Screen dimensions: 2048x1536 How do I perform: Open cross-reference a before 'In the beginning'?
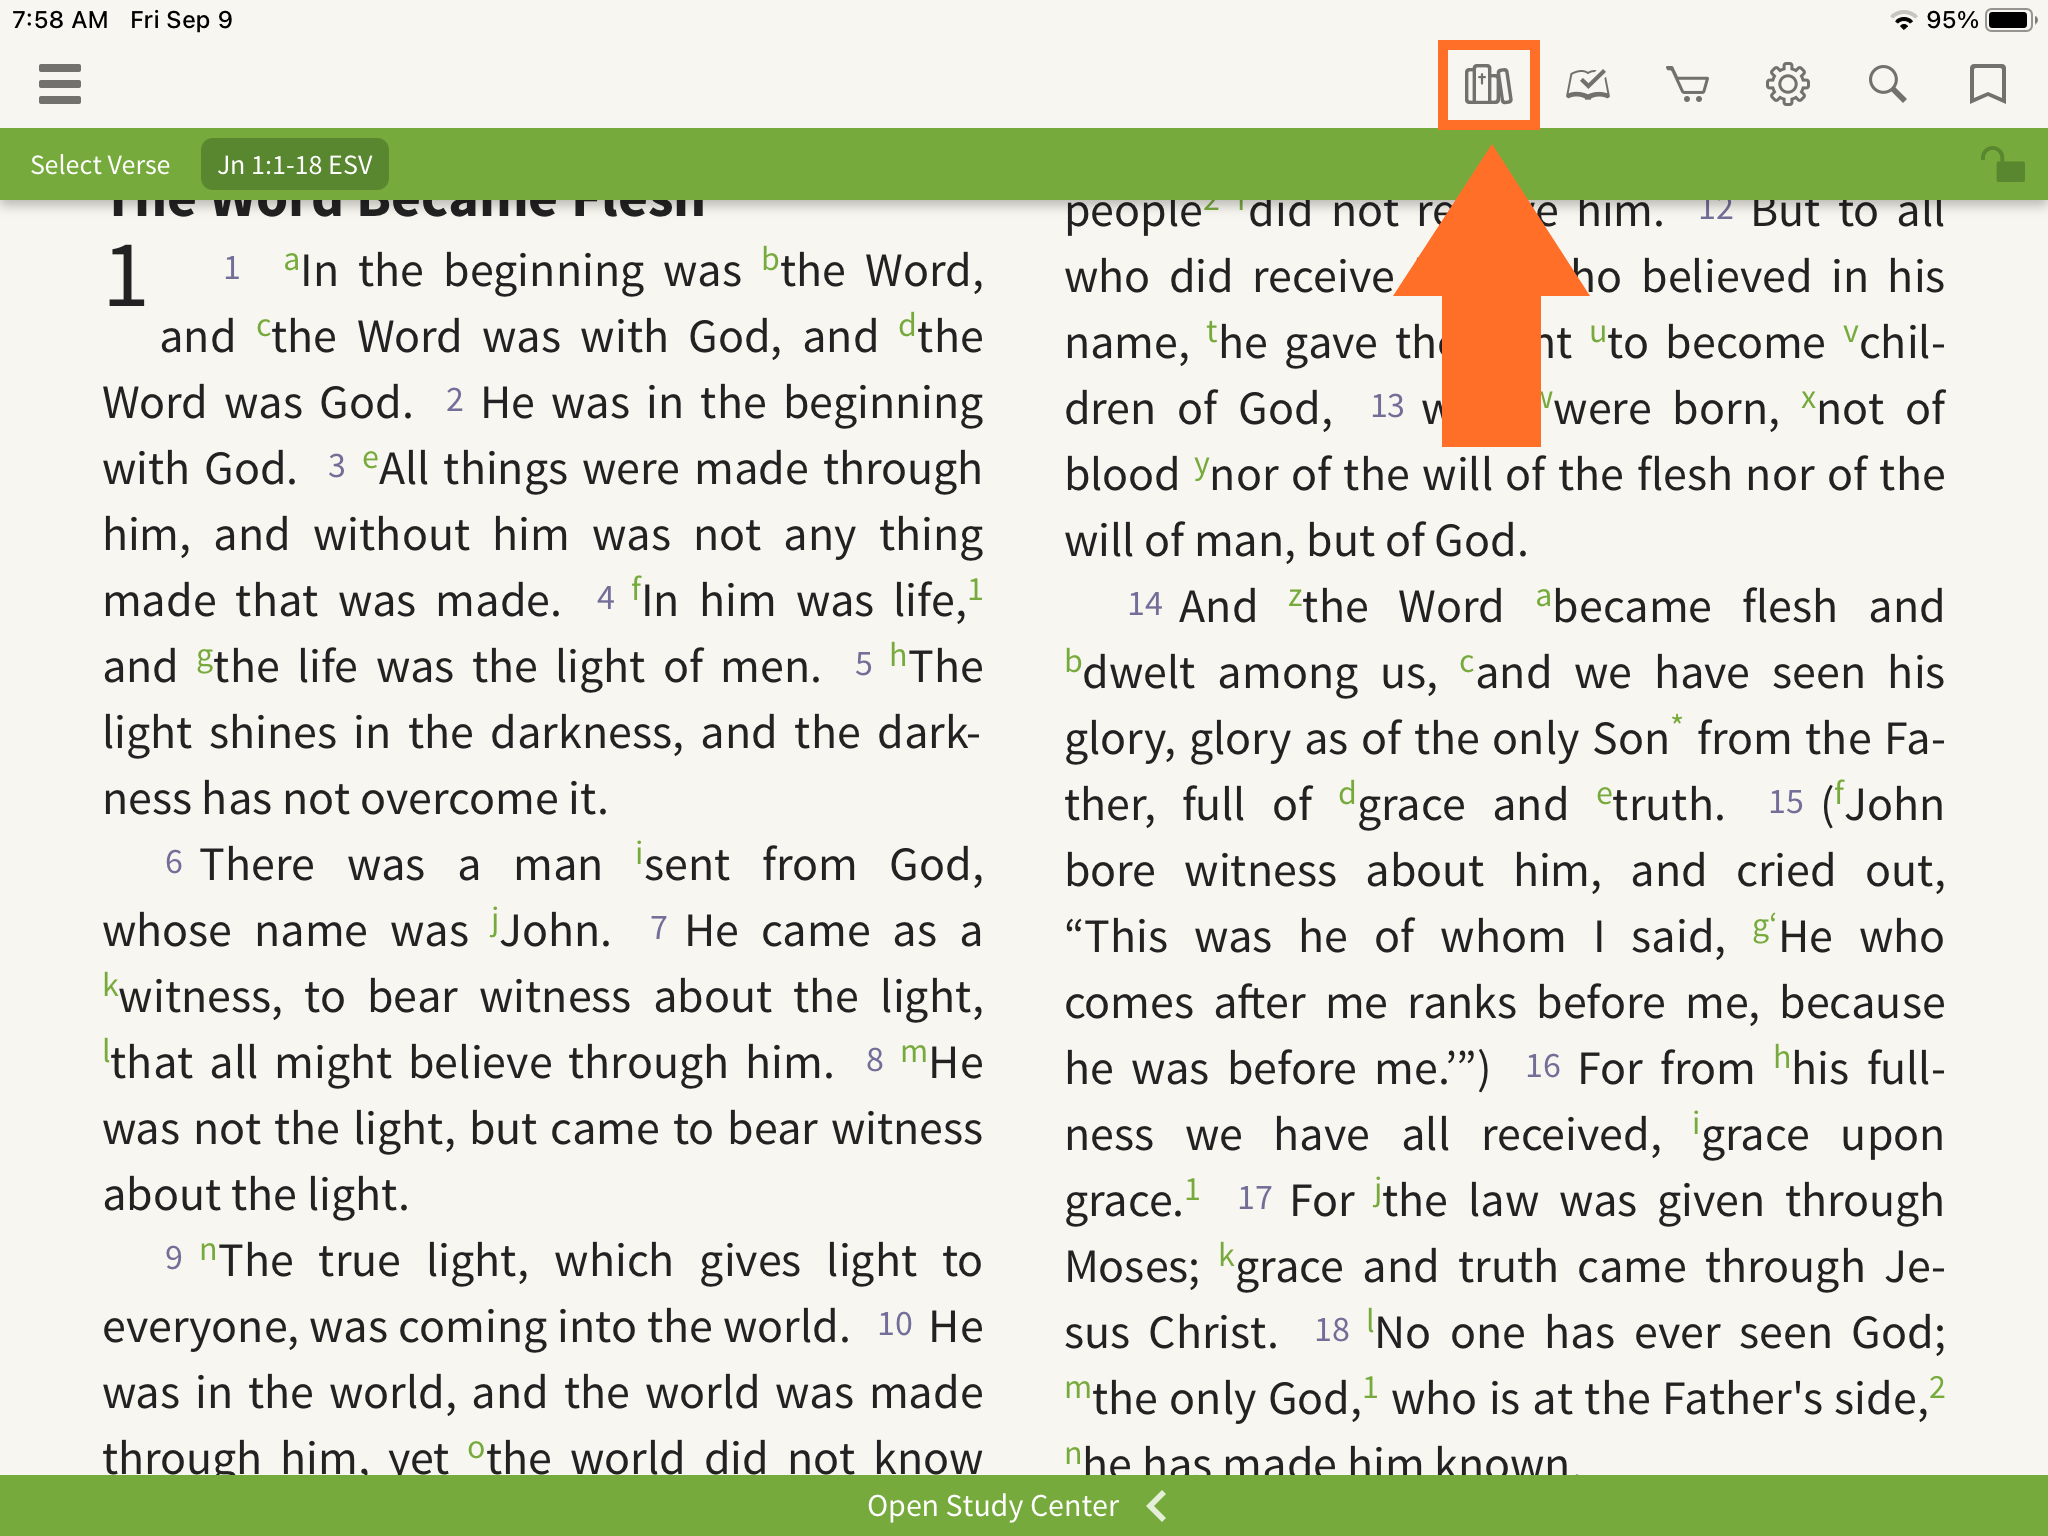[x=291, y=262]
